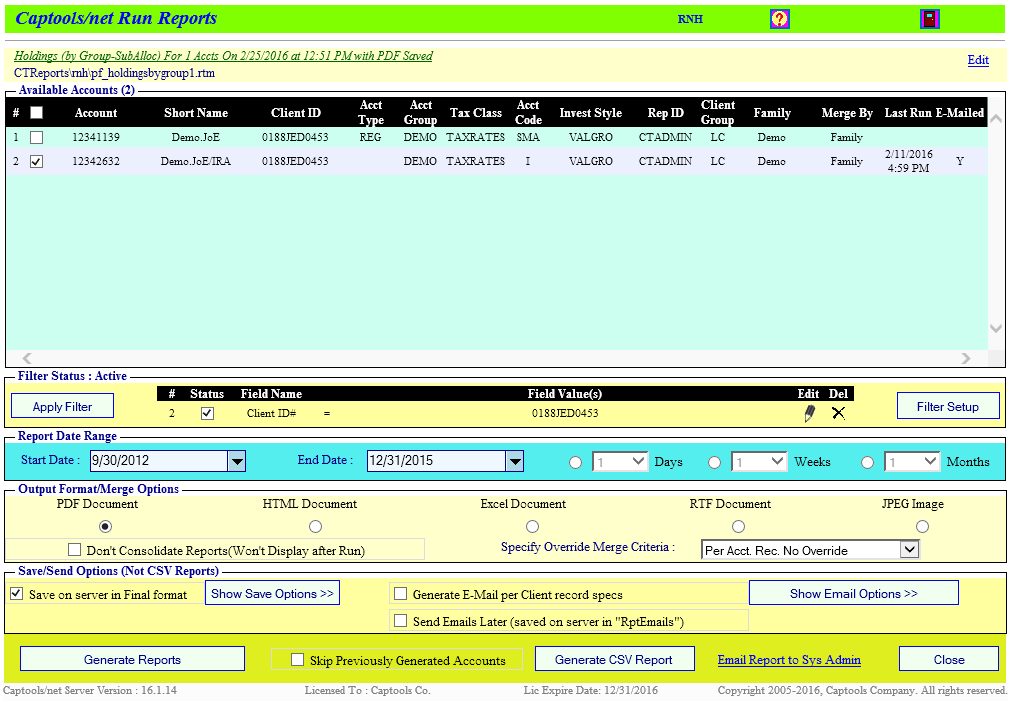1013x701 pixels.
Task: Delete the filter row using the X icon
Action: [x=838, y=412]
